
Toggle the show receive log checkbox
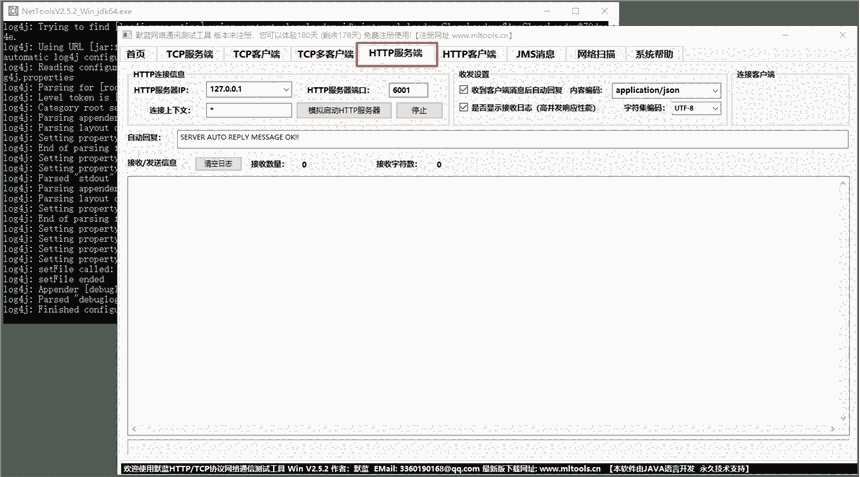[463, 107]
